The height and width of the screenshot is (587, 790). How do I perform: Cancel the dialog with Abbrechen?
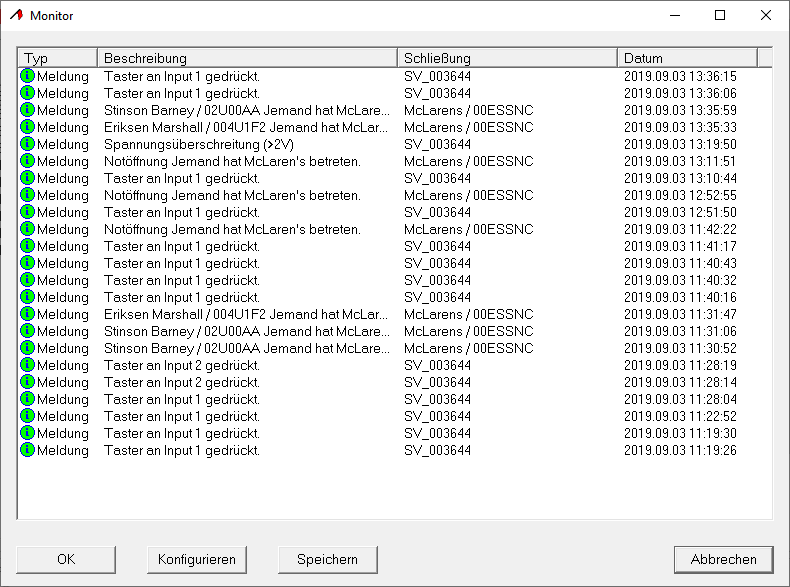pyautogui.click(x=723, y=559)
